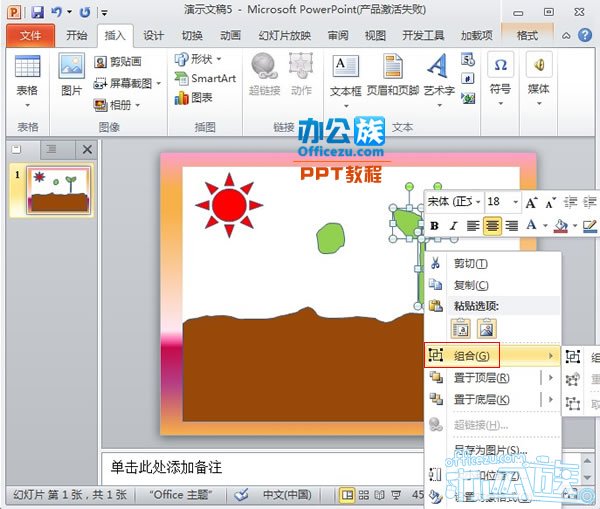Click the spell check icon in status bar
The width and height of the screenshot is (600, 509).
click(x=241, y=495)
